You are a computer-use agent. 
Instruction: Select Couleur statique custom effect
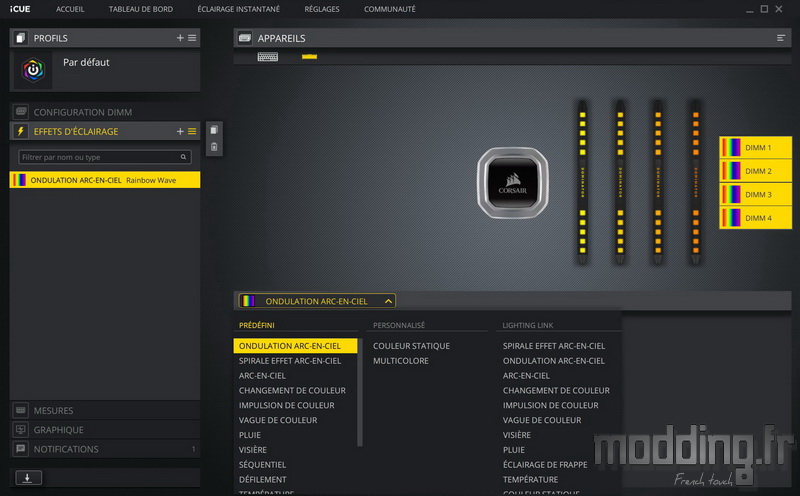411,346
